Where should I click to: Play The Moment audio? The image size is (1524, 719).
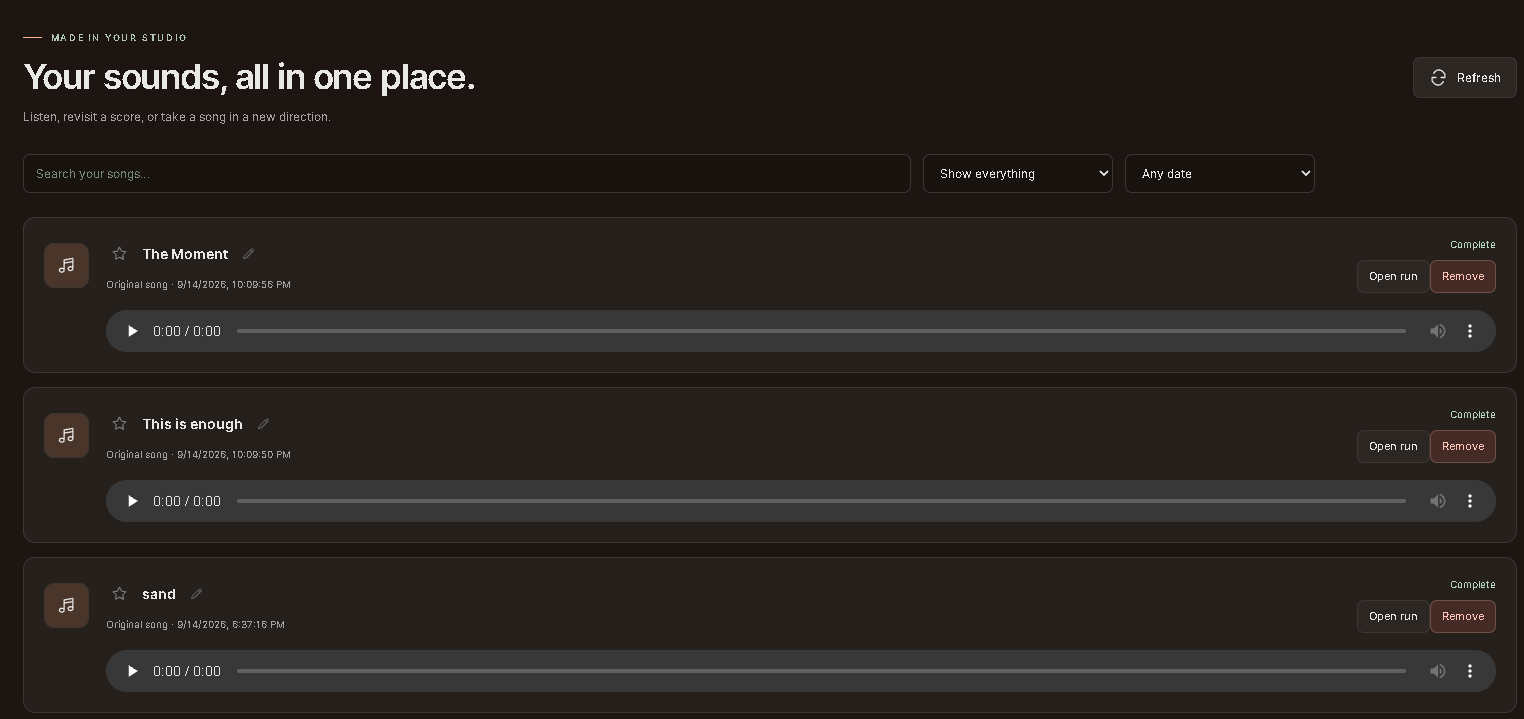click(x=132, y=331)
